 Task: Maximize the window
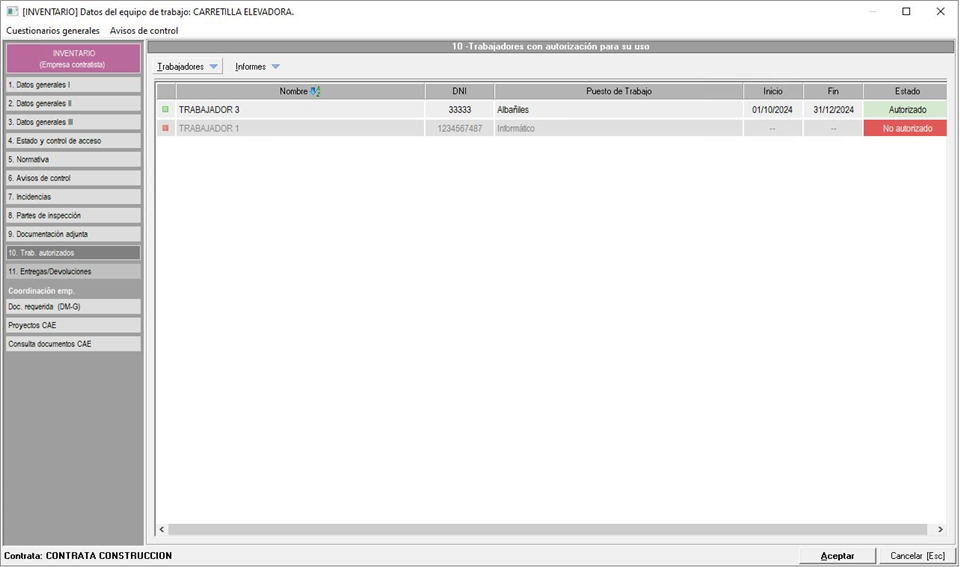(906, 12)
